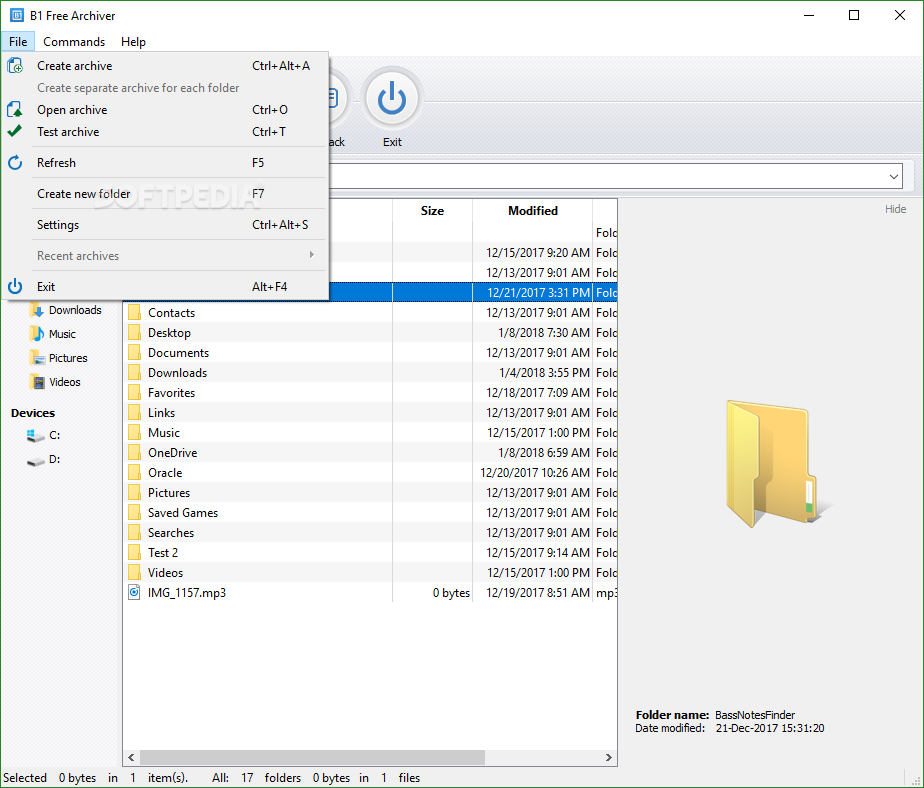Click the Create archive menu icon
924x788 pixels.
15,65
